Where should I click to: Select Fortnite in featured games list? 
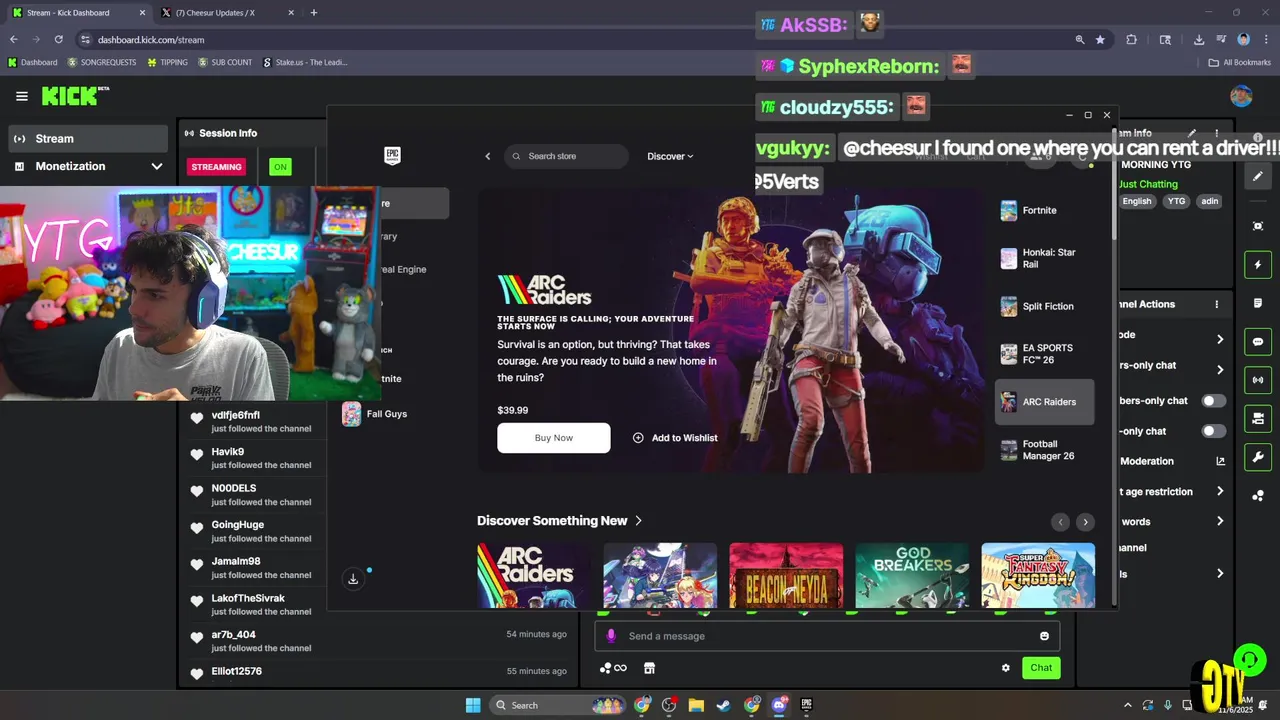pos(1045,210)
